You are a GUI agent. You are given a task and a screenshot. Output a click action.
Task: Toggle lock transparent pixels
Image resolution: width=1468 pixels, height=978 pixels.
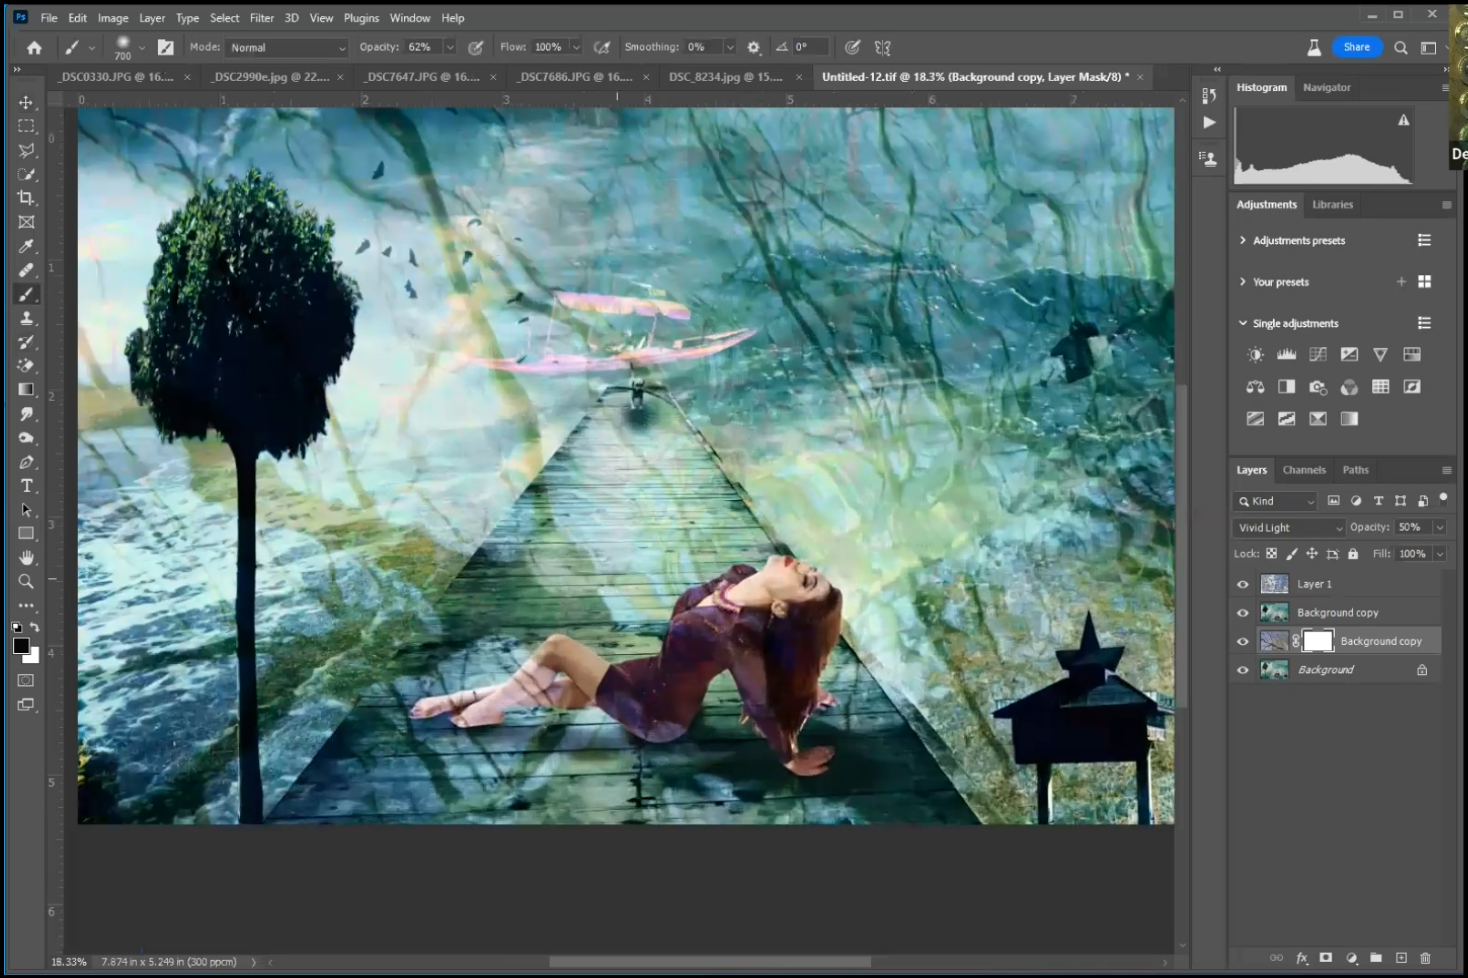[x=1271, y=554]
